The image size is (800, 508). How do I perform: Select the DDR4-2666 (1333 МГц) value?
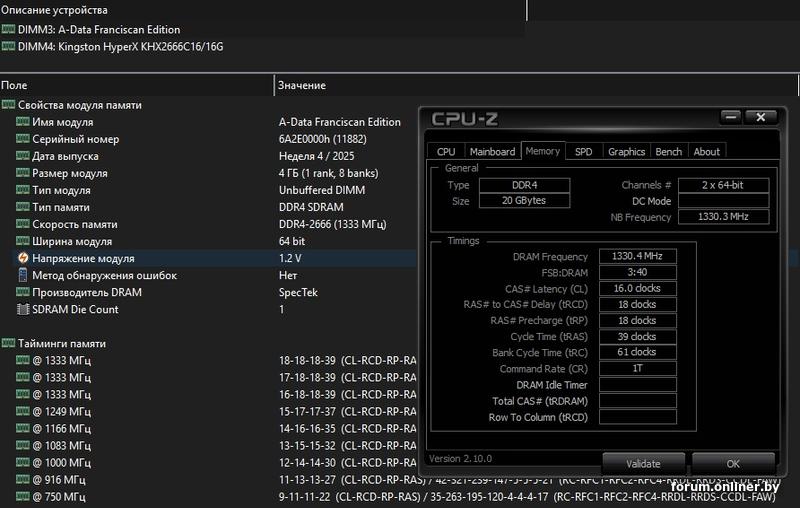click(333, 224)
